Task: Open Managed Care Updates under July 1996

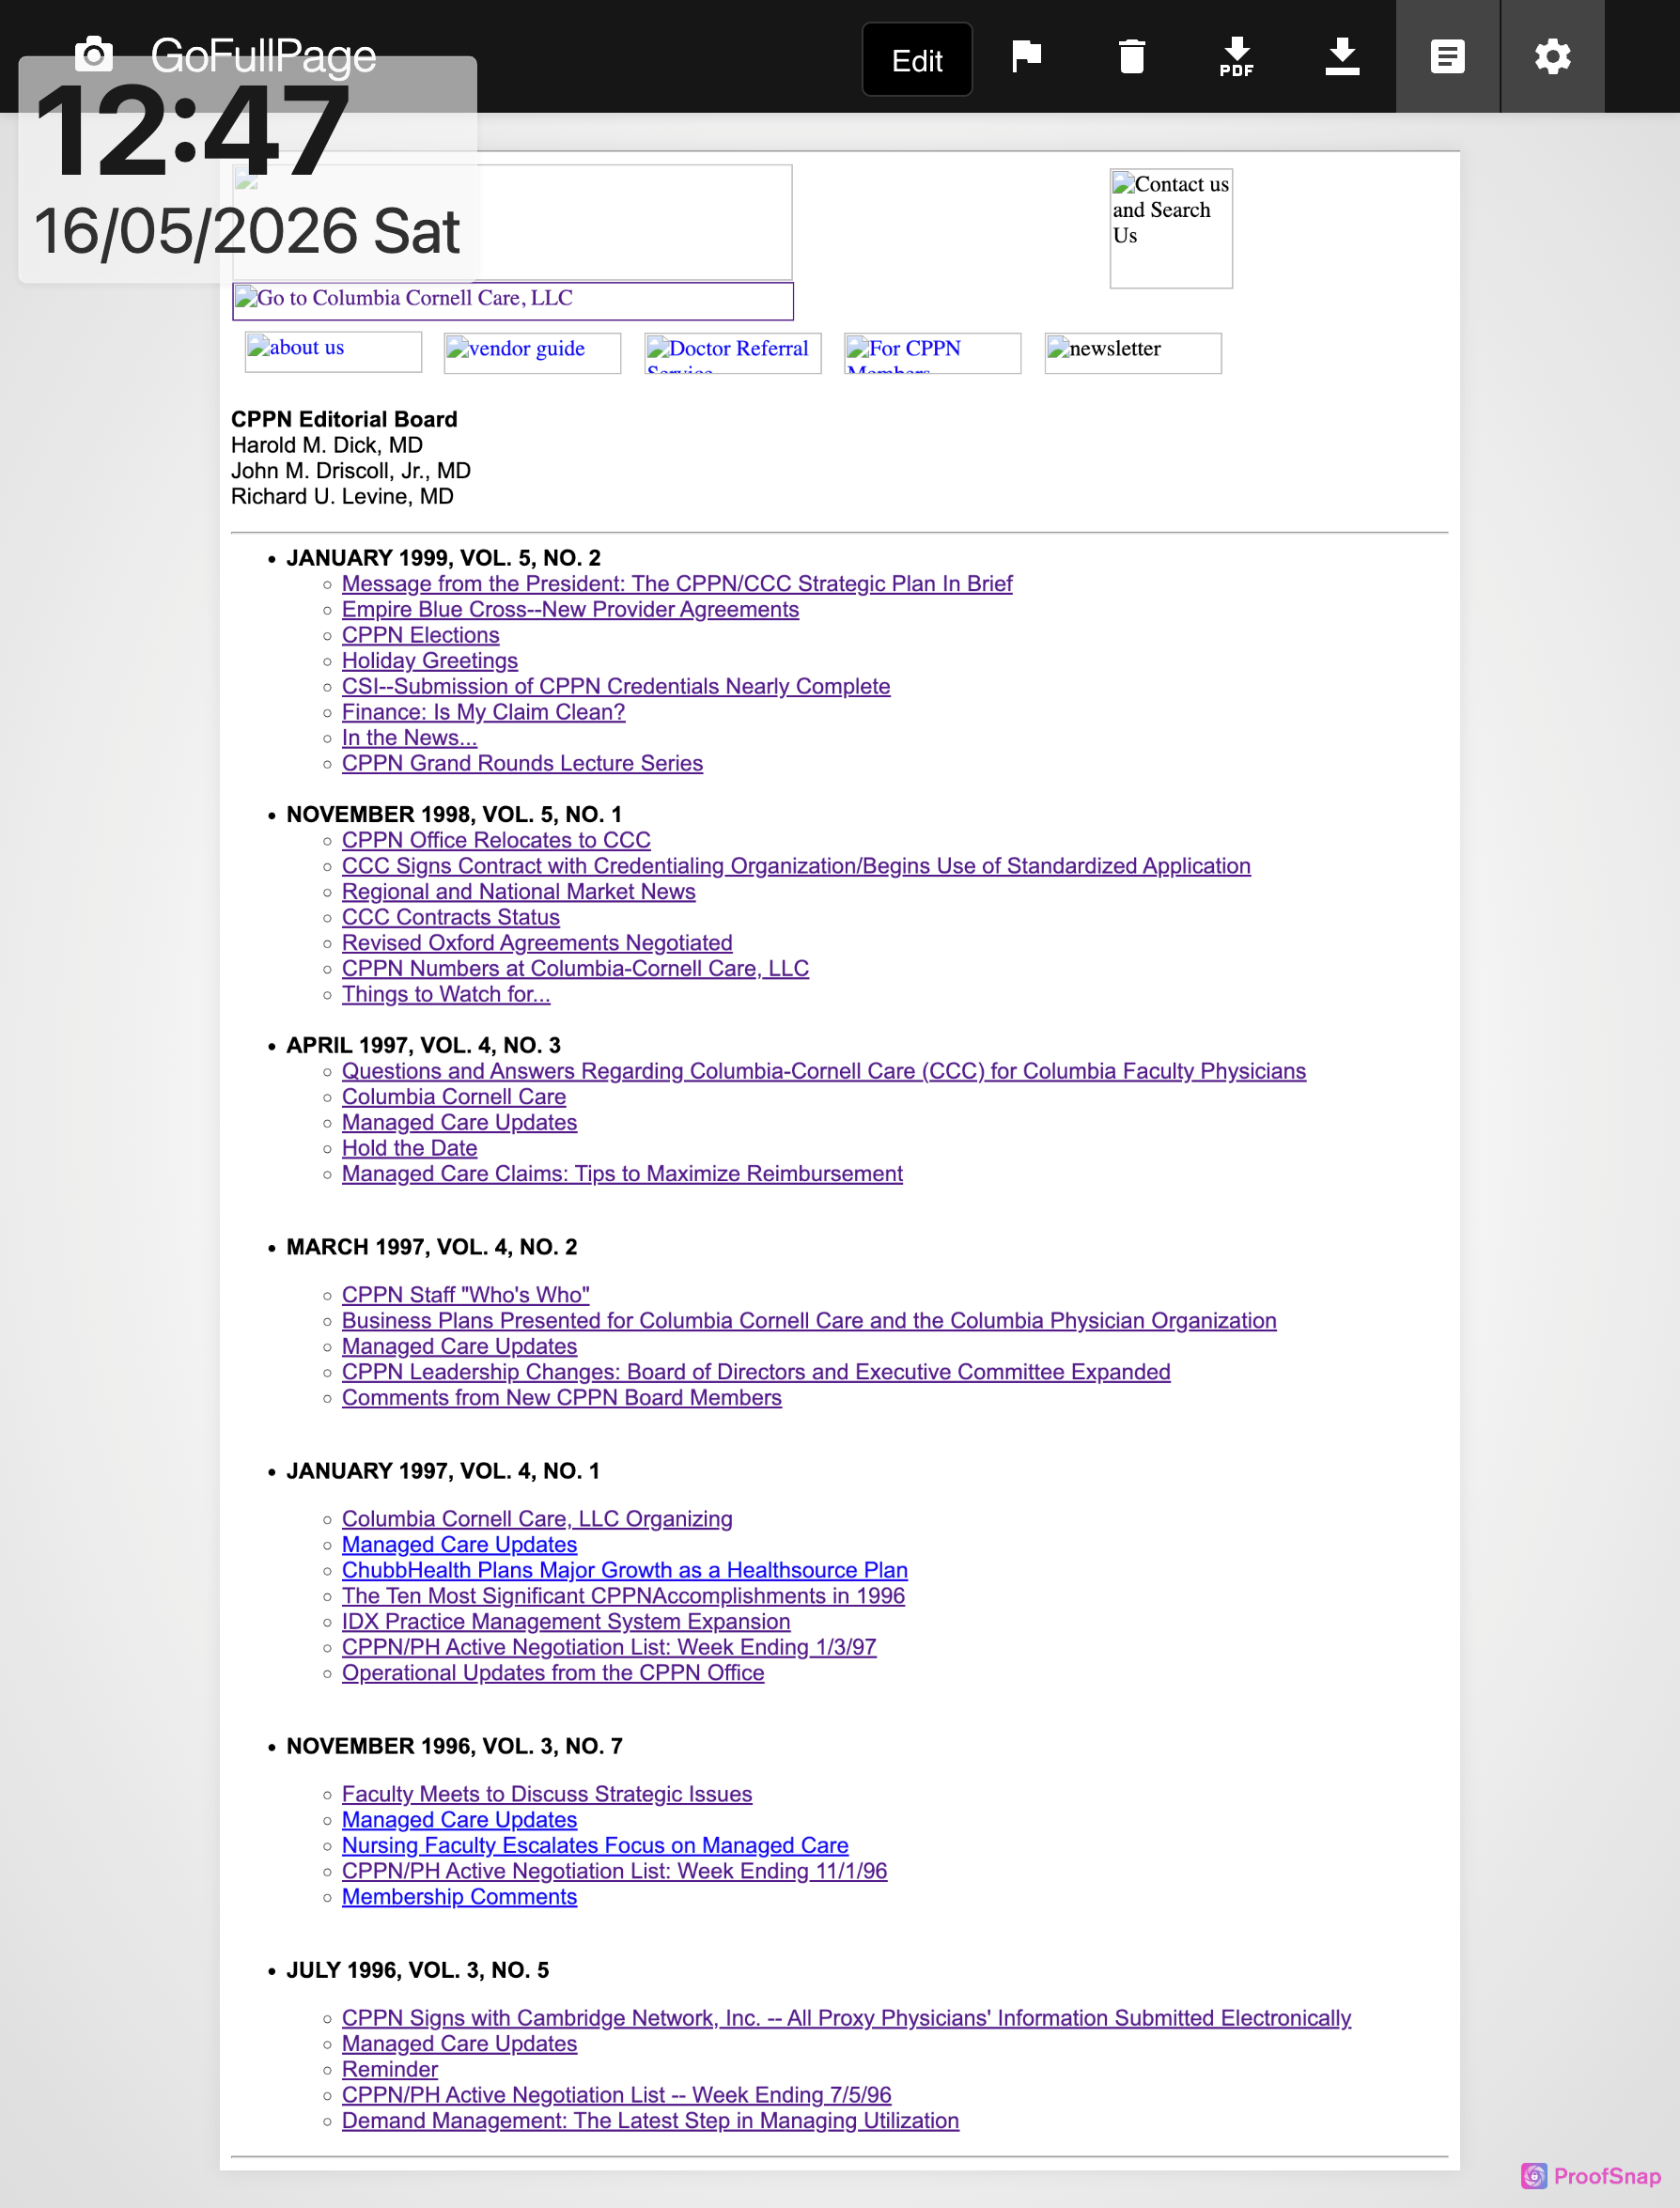Action: (459, 2044)
